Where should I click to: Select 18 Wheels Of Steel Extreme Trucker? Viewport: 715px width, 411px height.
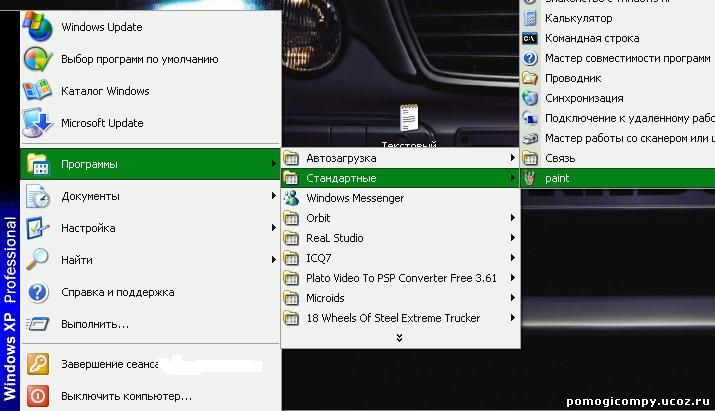tap(400, 318)
